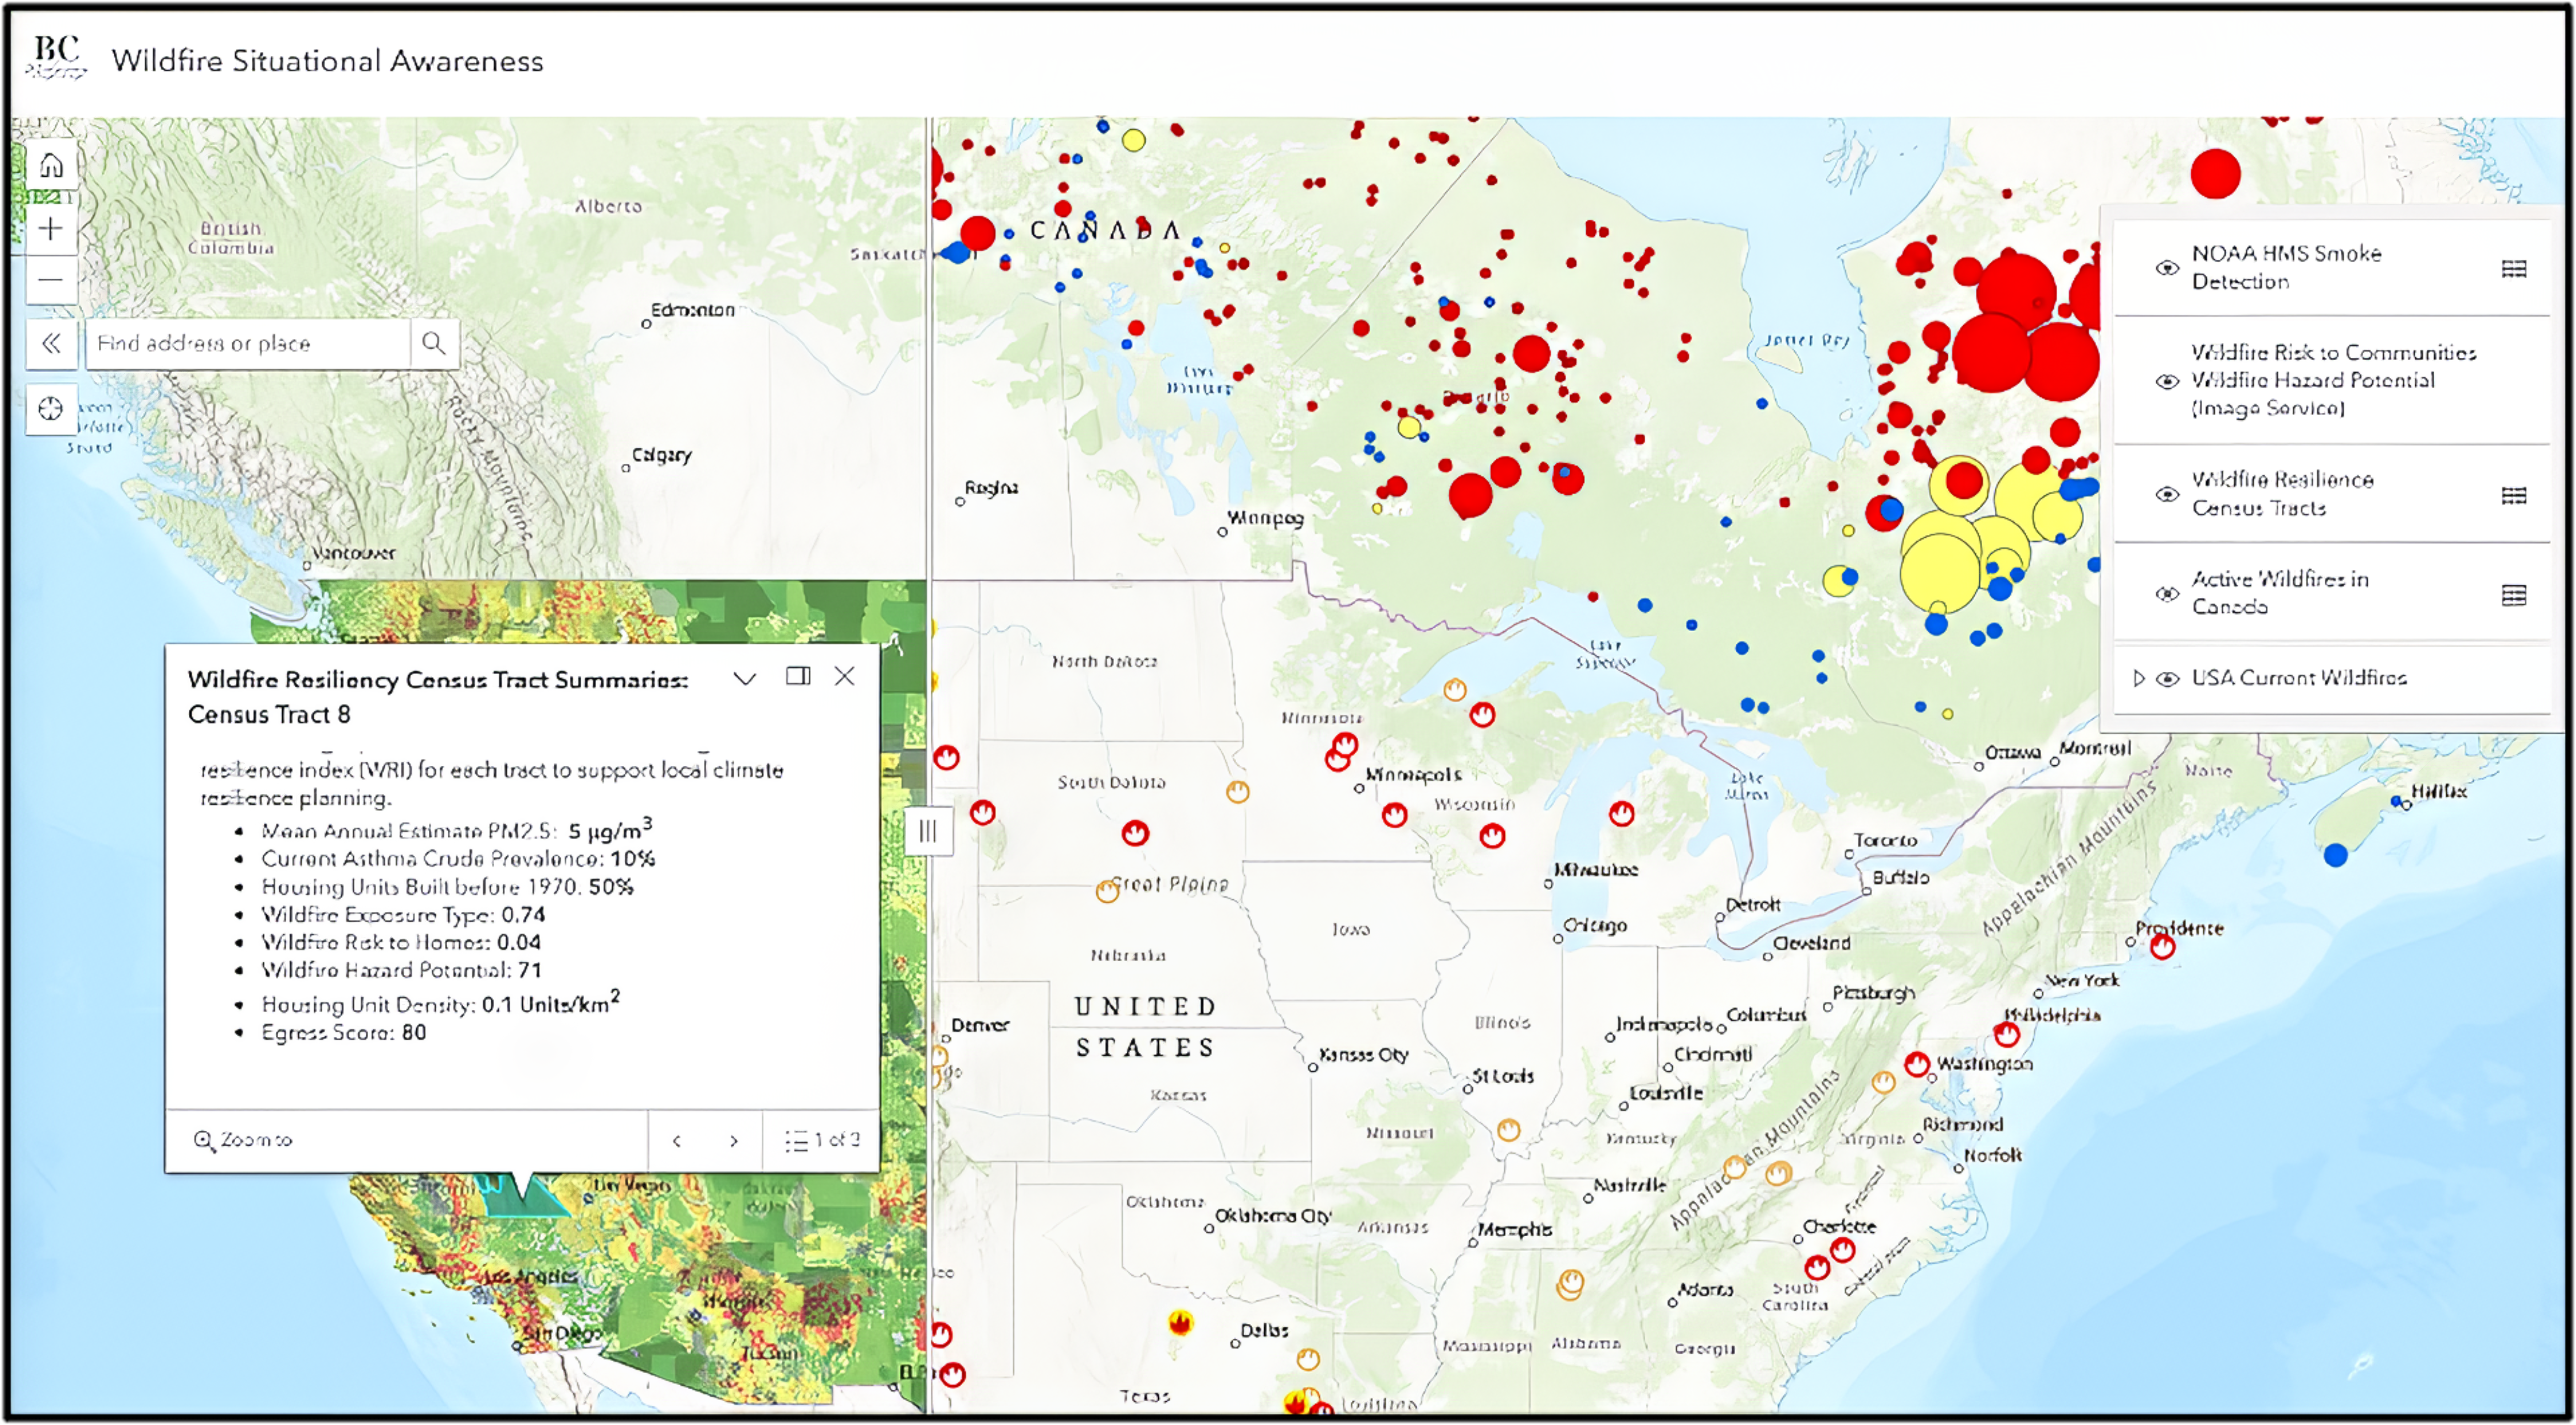This screenshot has width=2576, height=1425.
Task: Open legend for Active Wildfires in Canada
Action: pos(2514,595)
